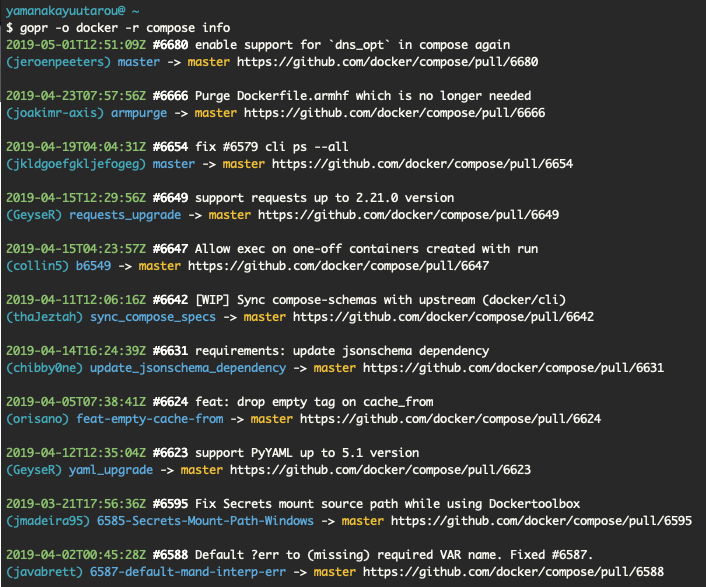Screen dimensions: 706x587
Task: Click PR number #6680
Action: 170,45
